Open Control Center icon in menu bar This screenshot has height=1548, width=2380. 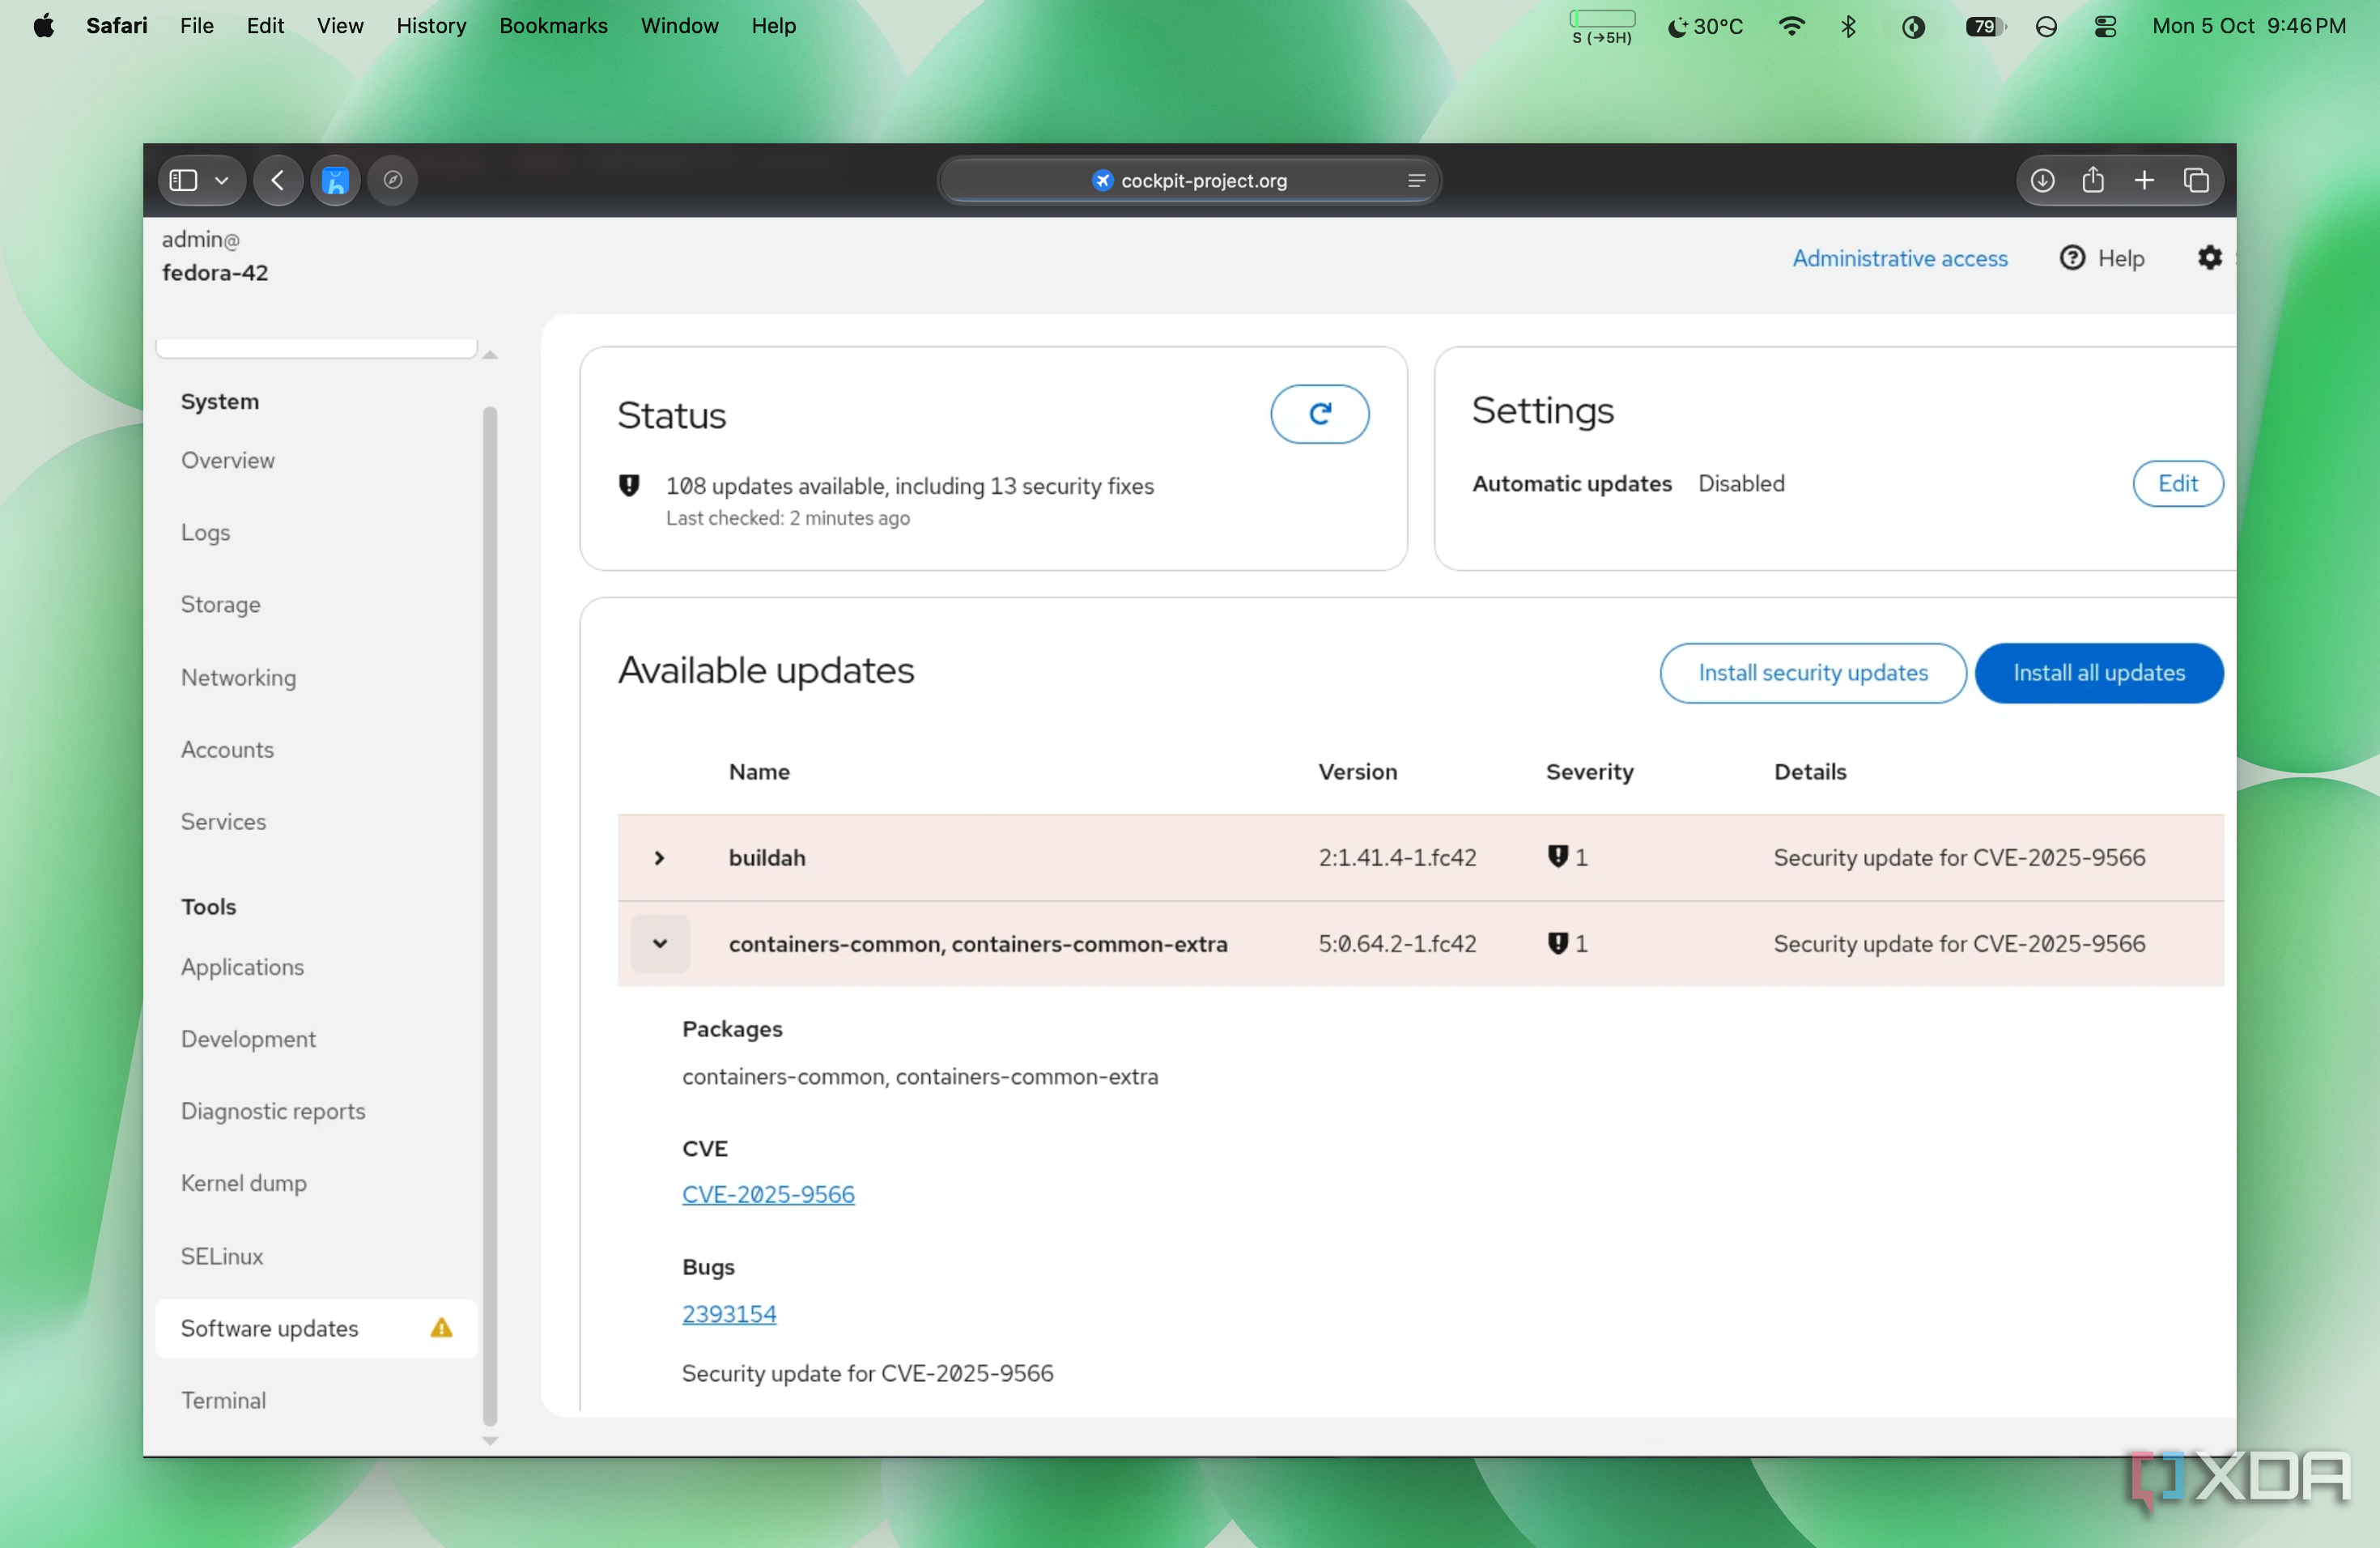point(2105,26)
